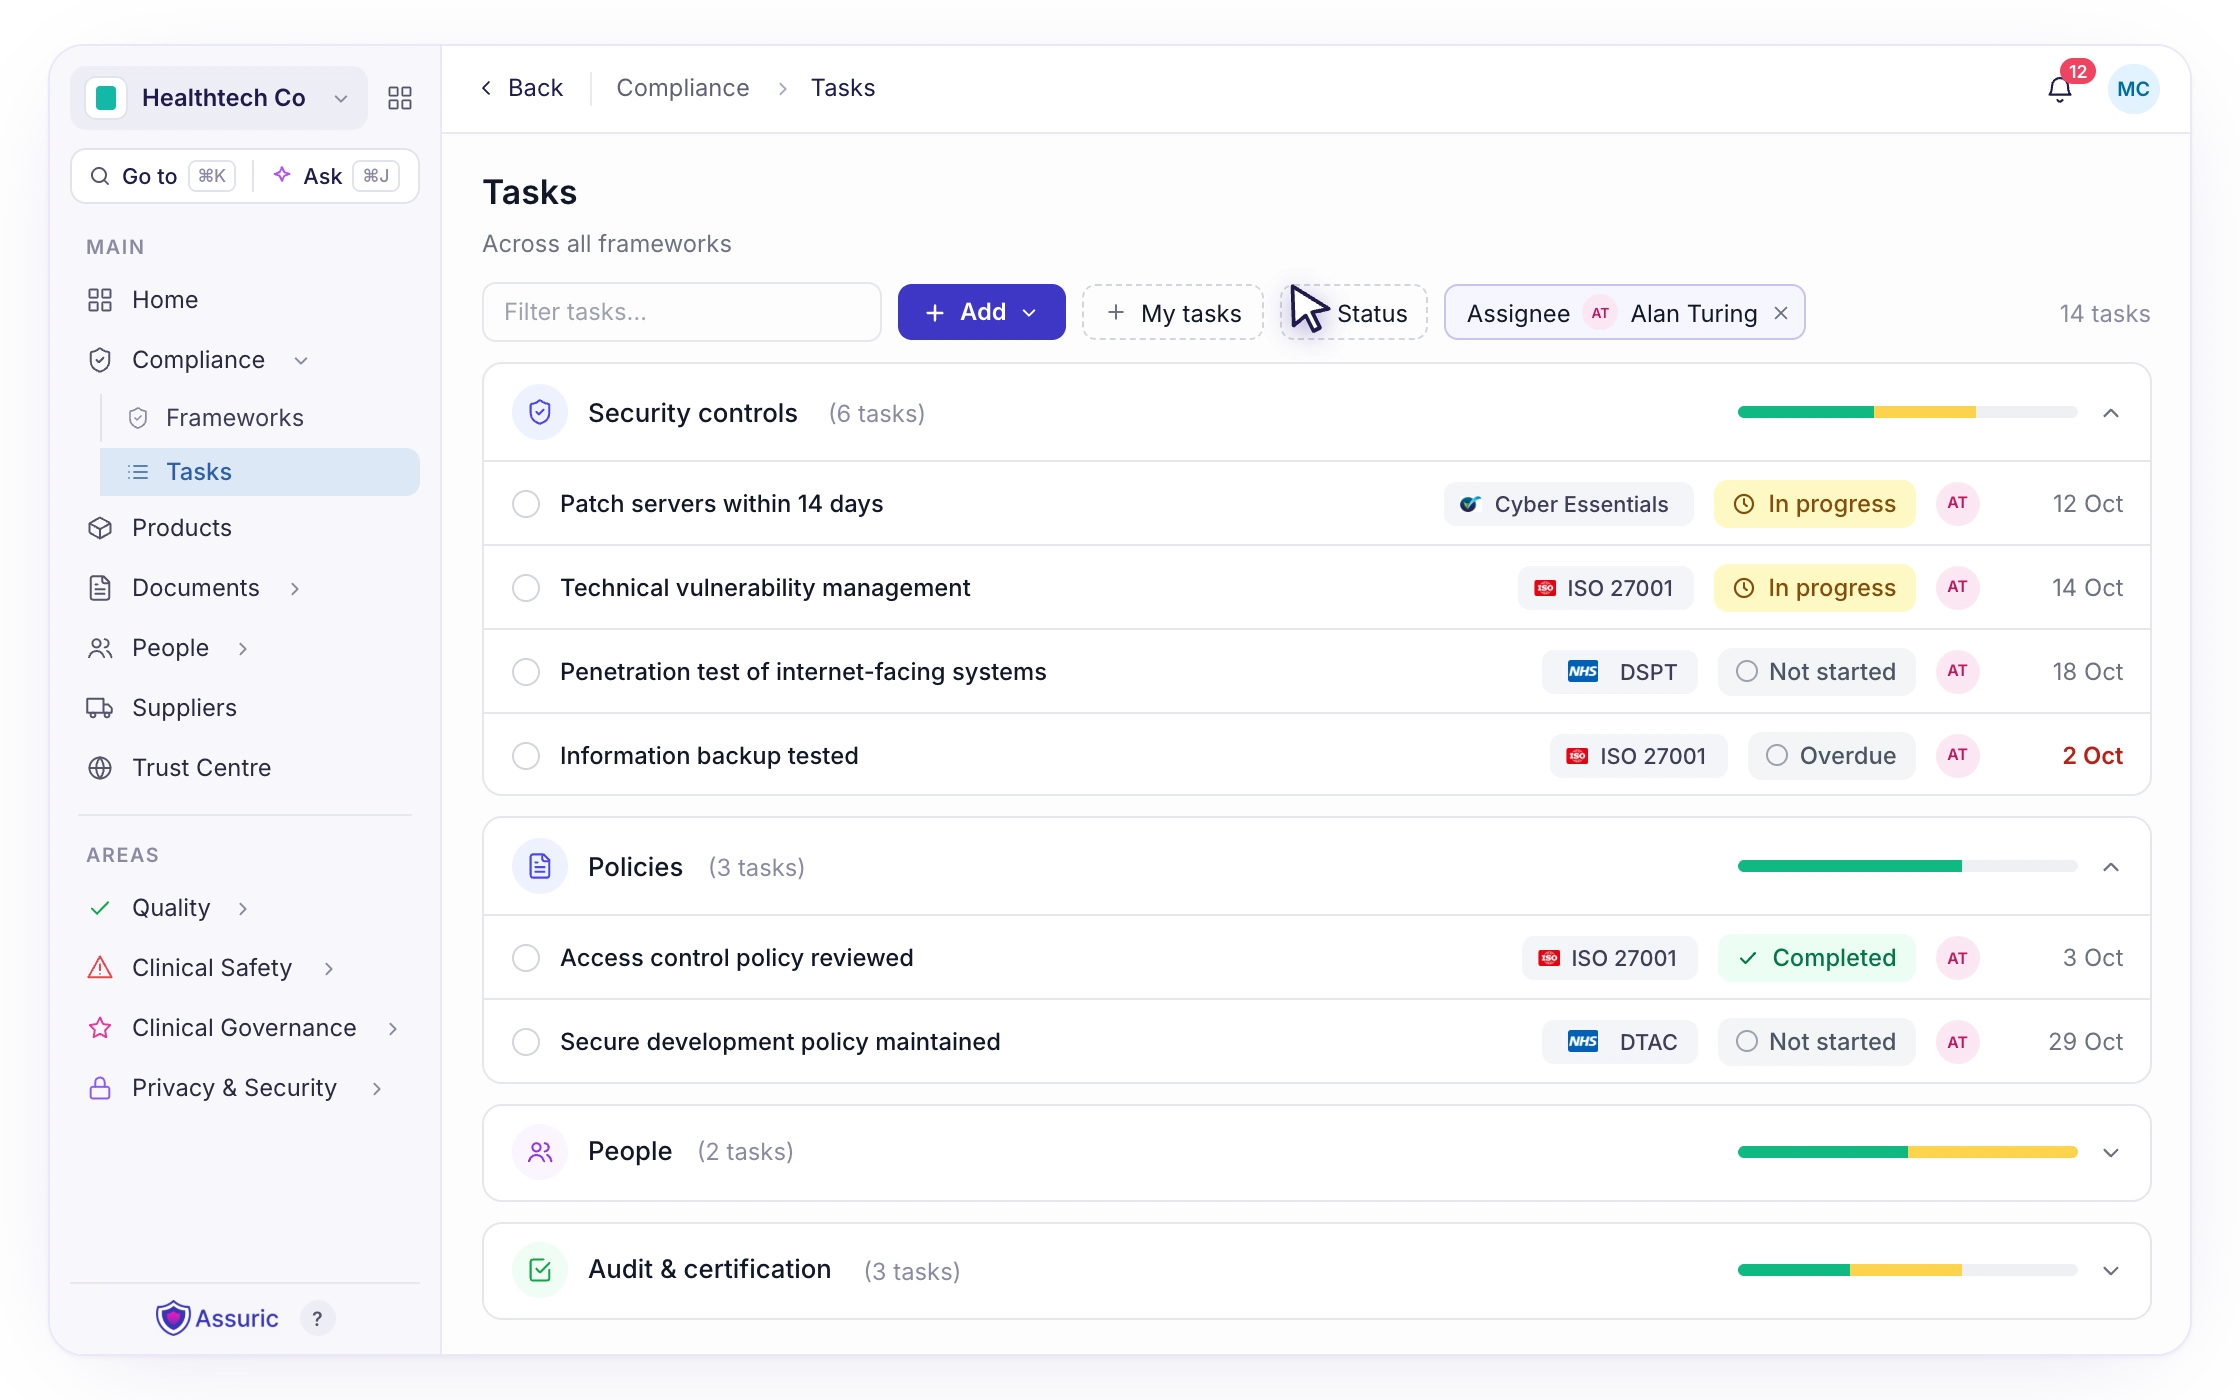Click the Security controls progress bar
2240x1400 pixels.
[1907, 412]
